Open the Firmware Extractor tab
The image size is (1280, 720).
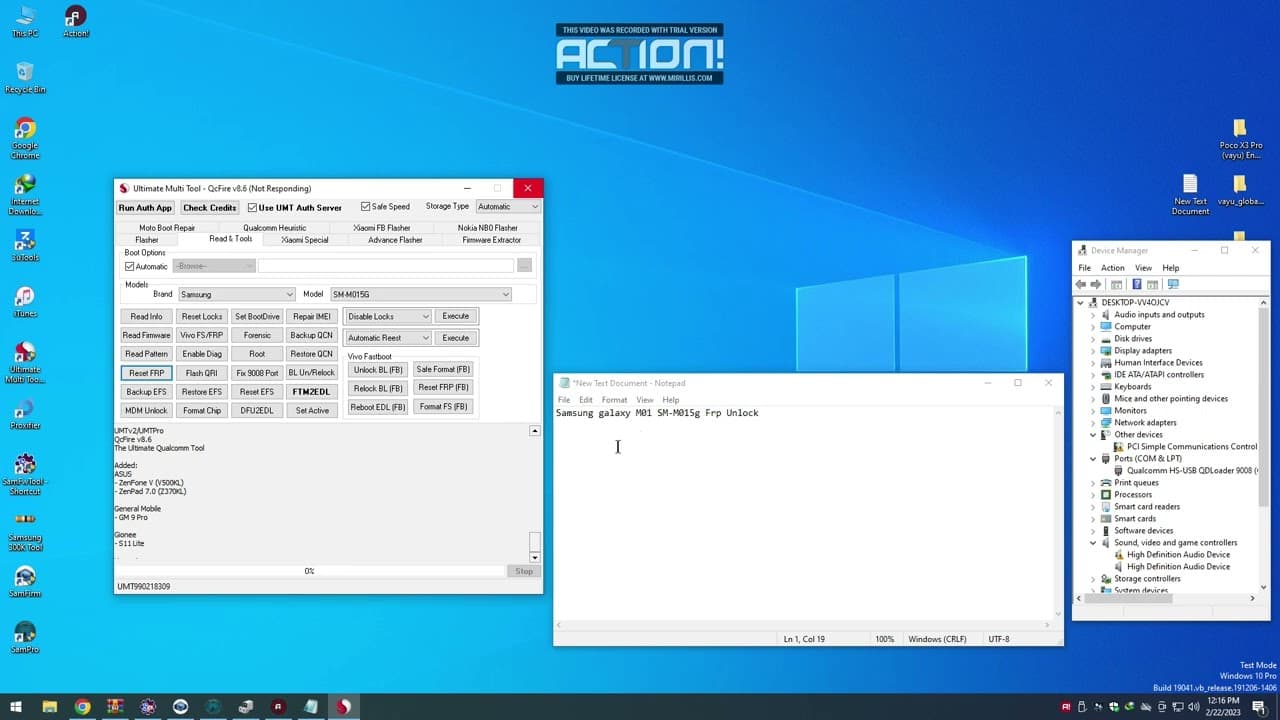pos(491,240)
